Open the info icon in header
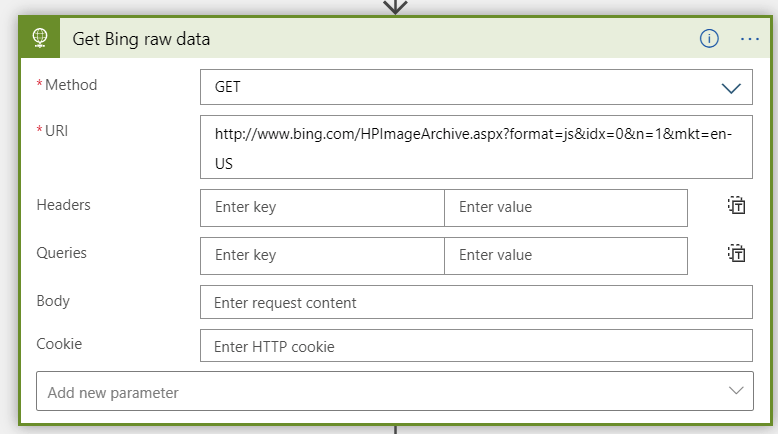 (709, 38)
